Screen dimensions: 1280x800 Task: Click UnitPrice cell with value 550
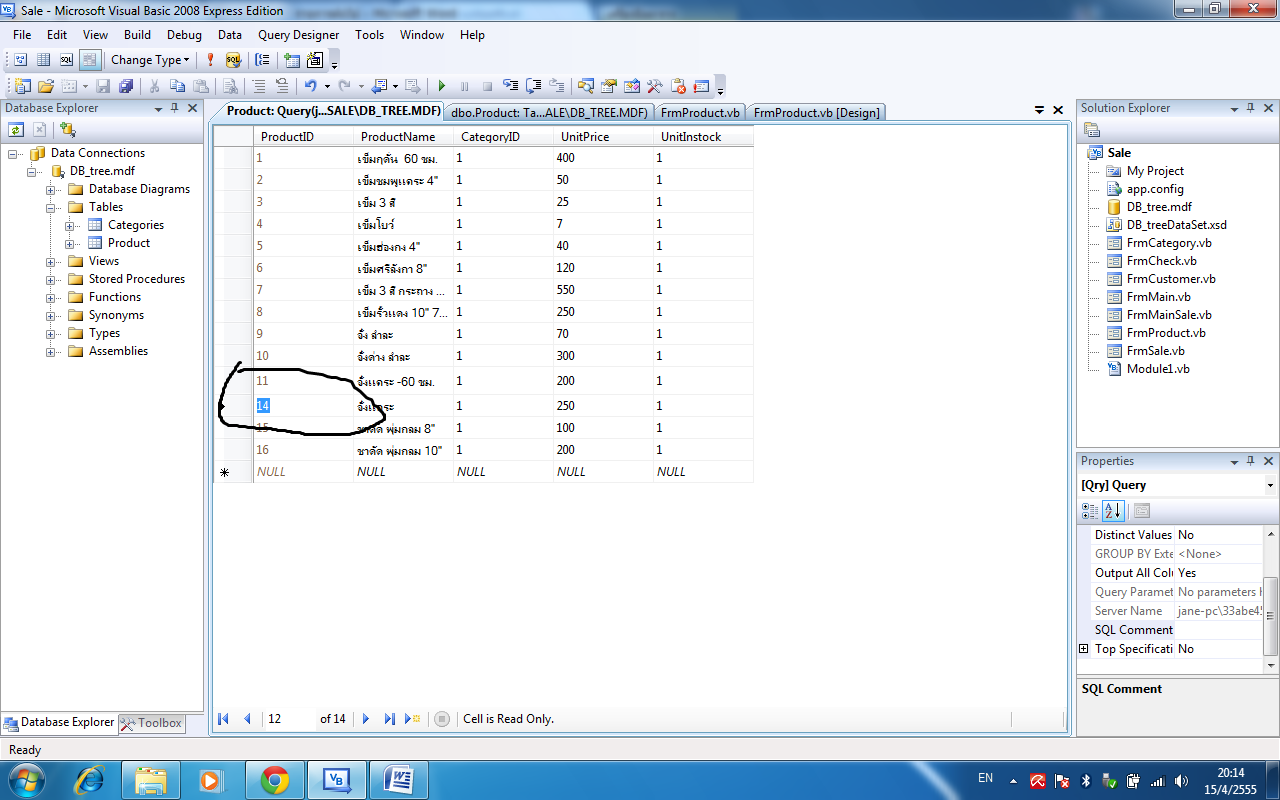(x=603, y=290)
